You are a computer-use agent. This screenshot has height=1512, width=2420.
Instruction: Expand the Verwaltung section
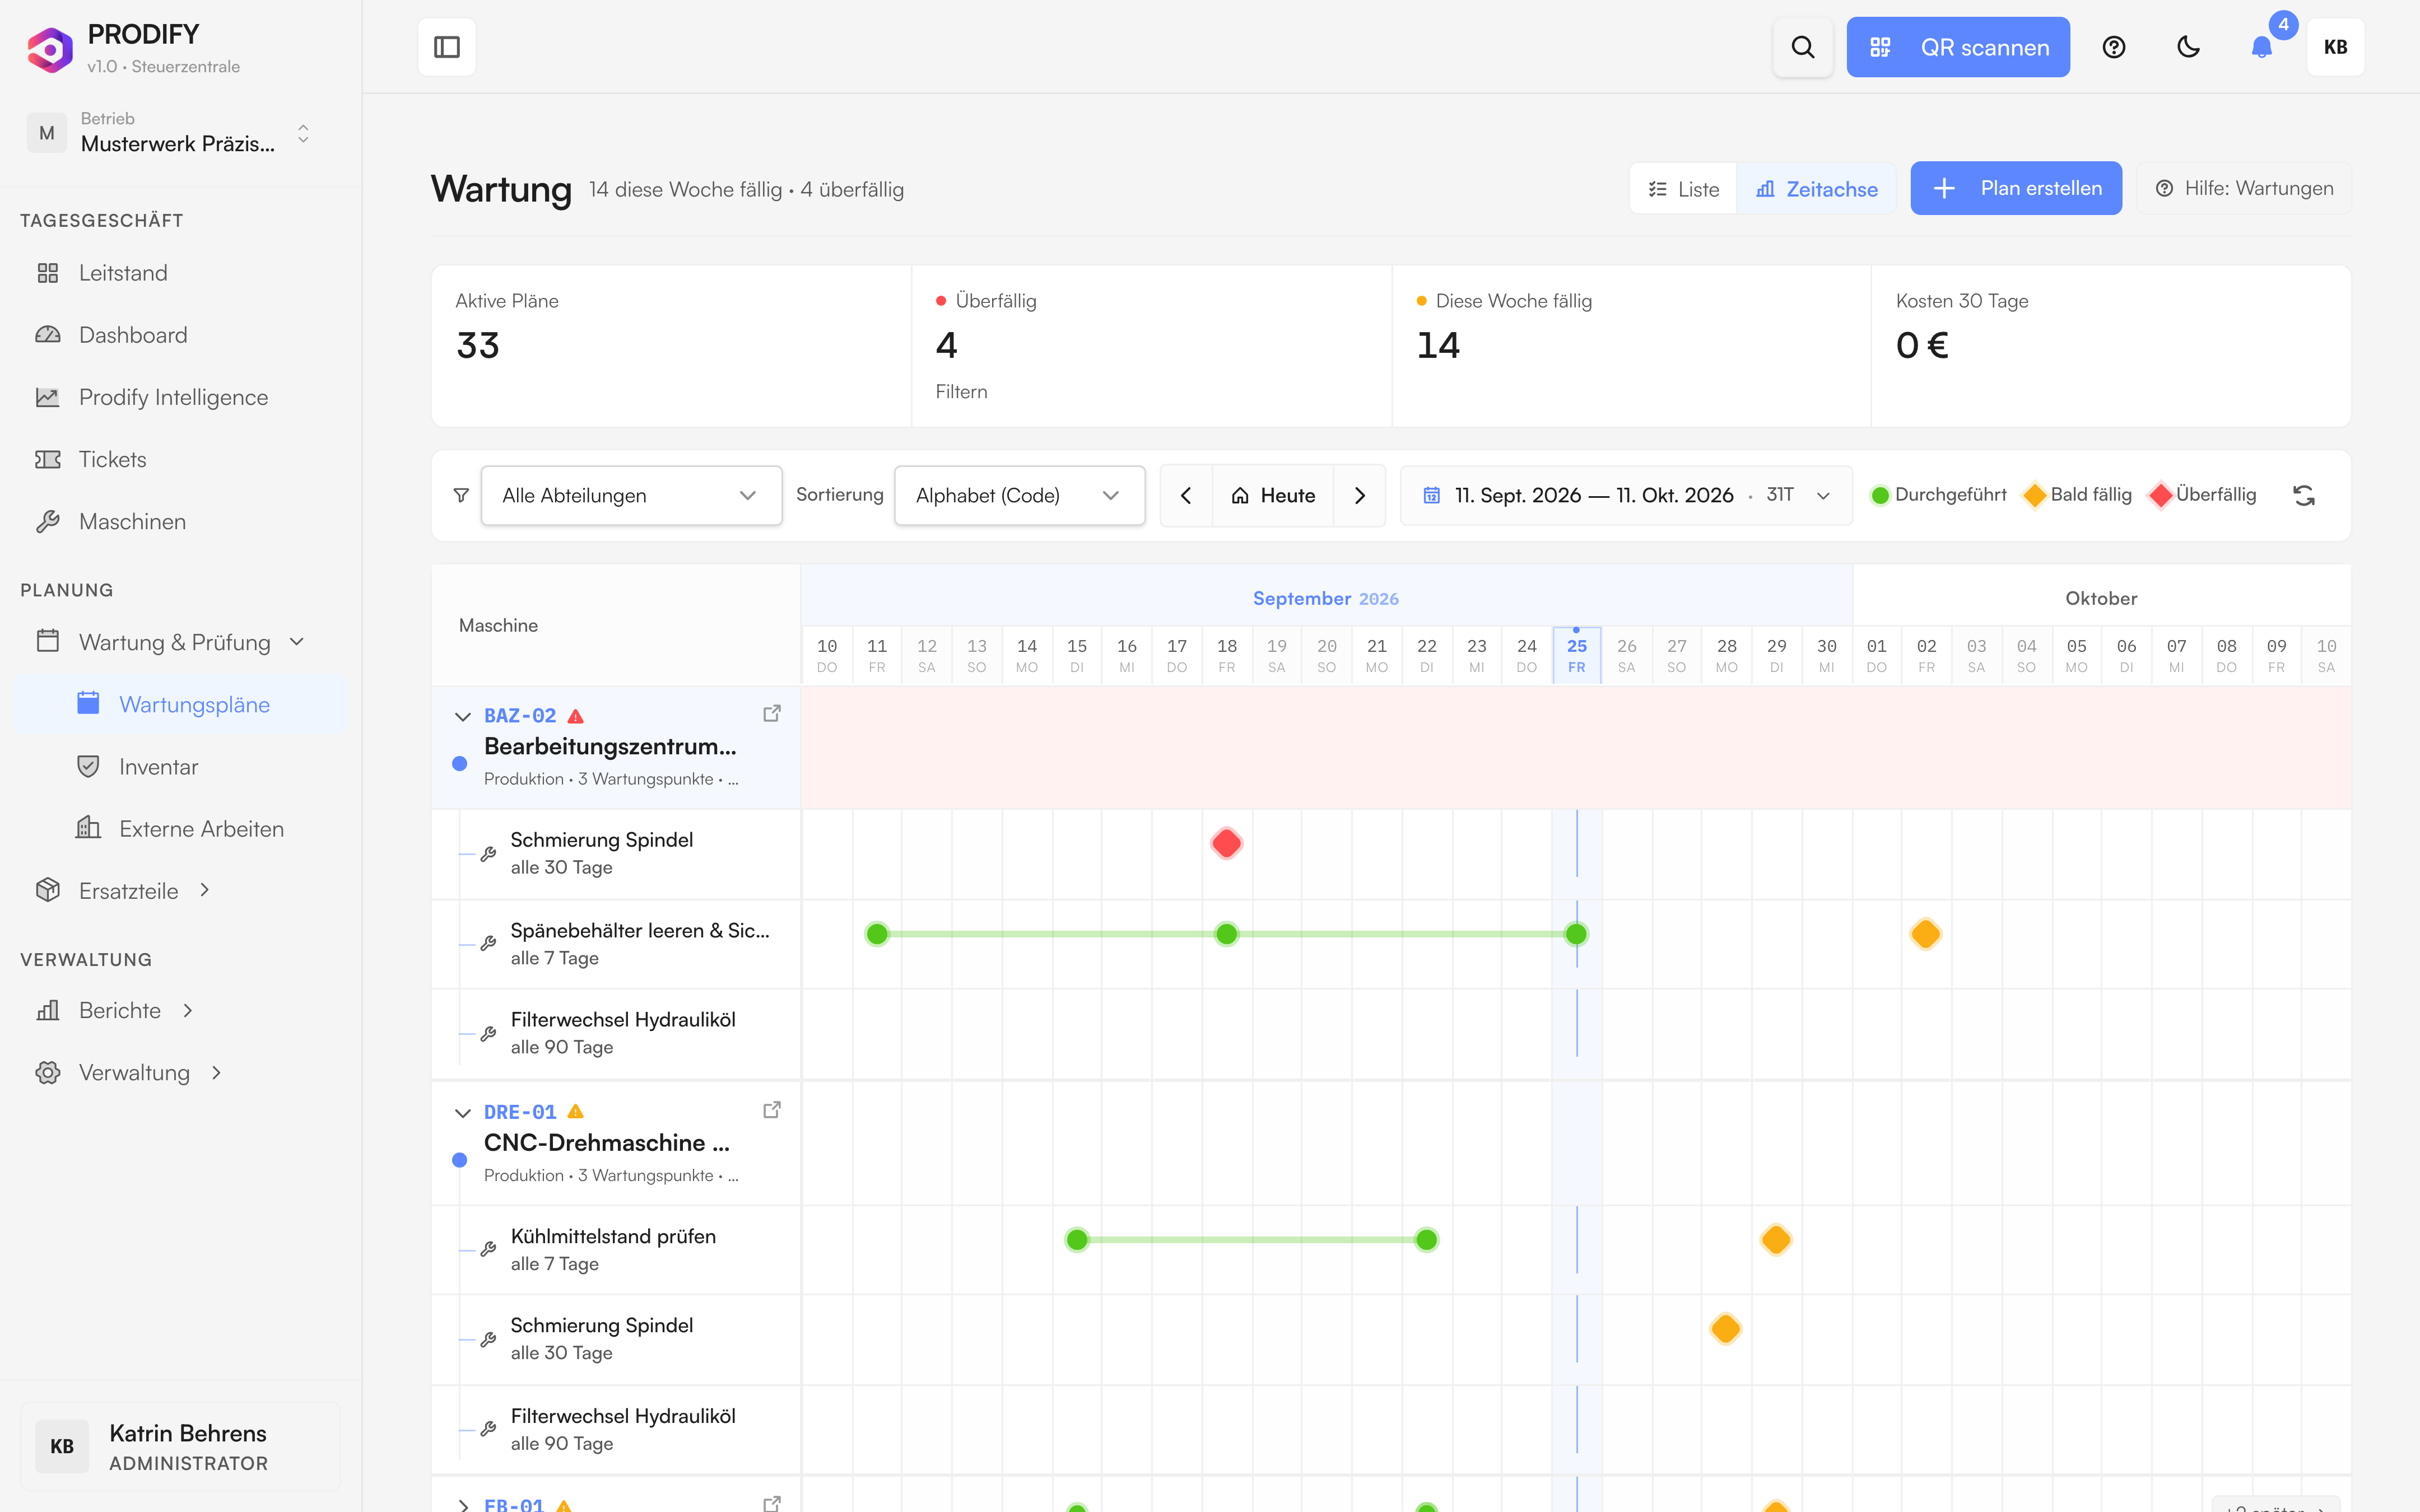tap(180, 1072)
